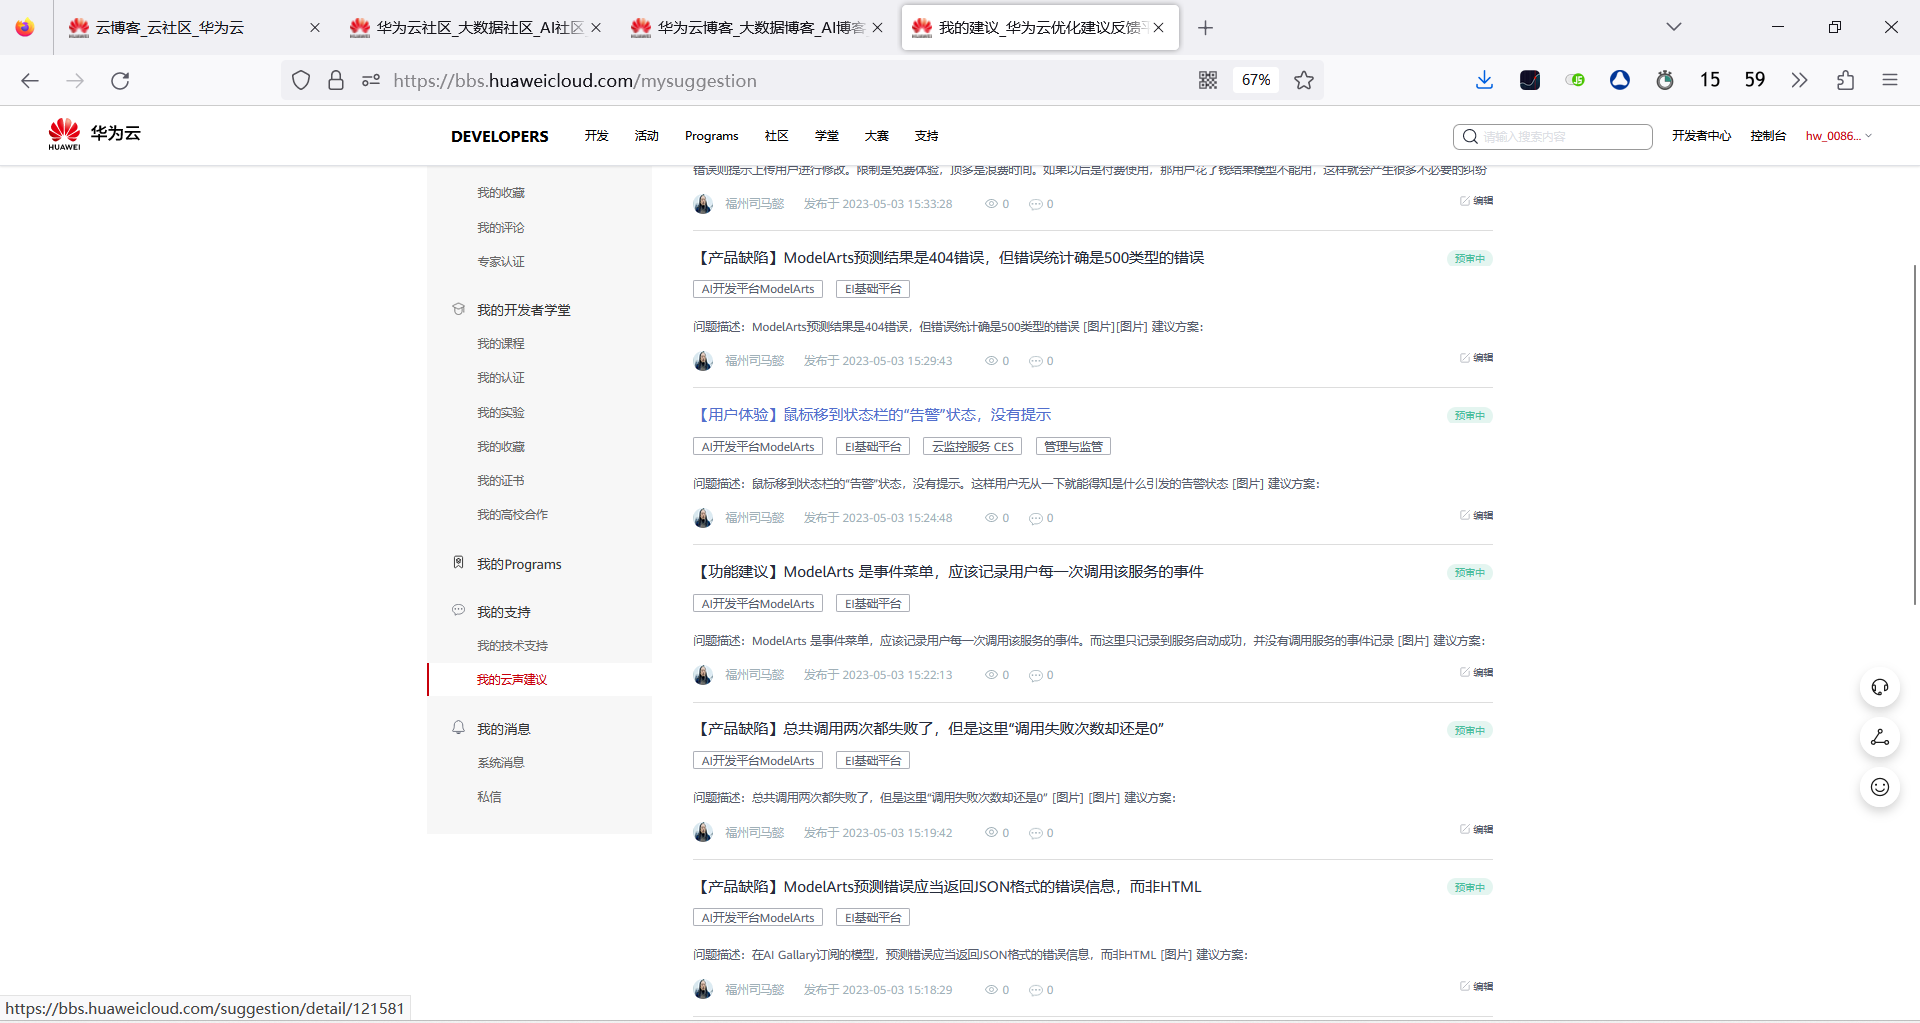Open the 大赛 navigation menu

[x=877, y=136]
